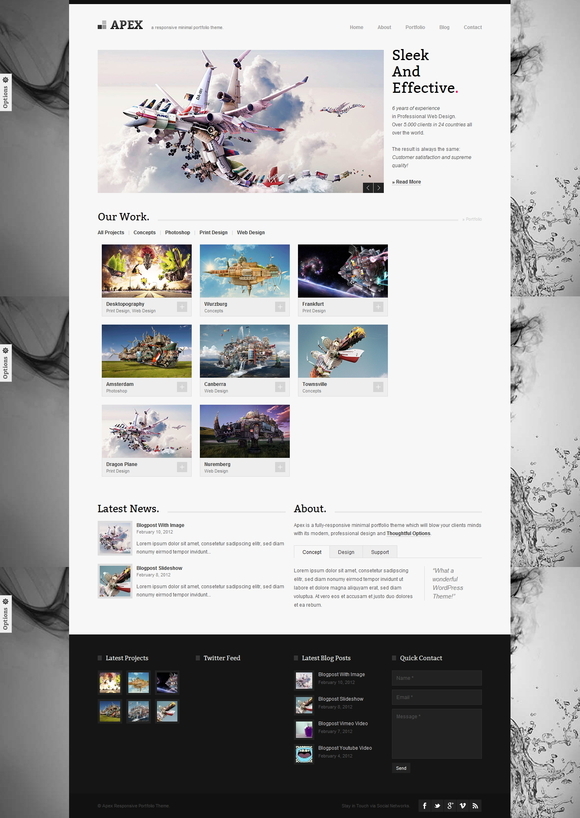Open the RSS feed icon in footer
Viewport: 580px width, 818px height.
[475, 805]
